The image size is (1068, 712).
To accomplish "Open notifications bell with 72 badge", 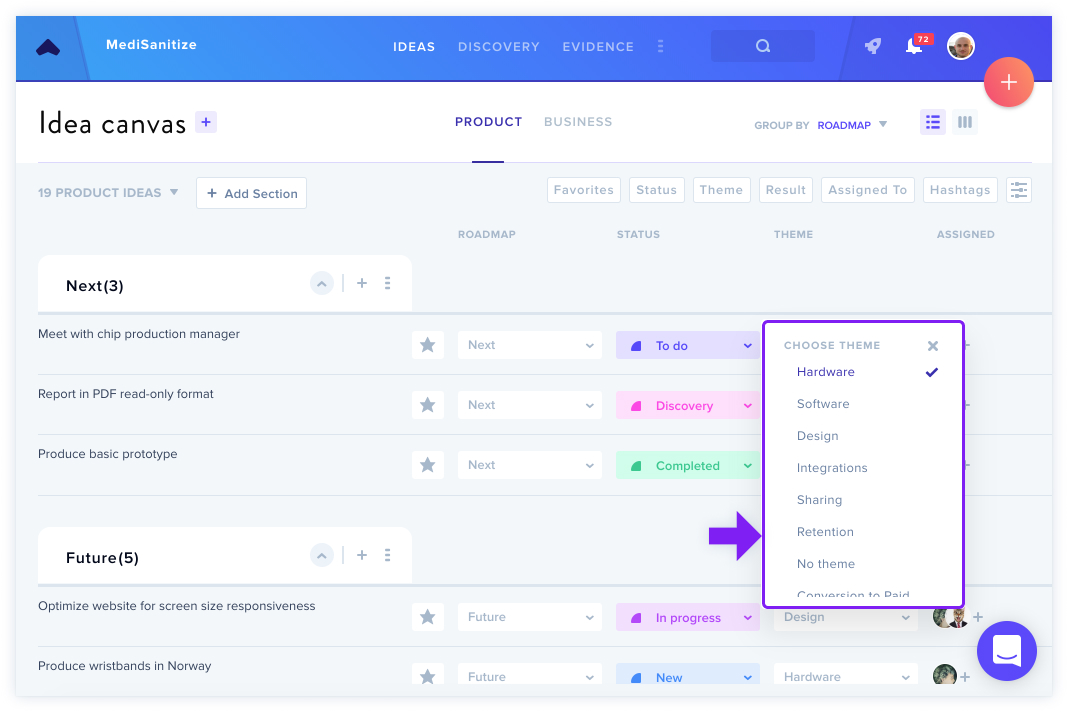I will (x=915, y=45).
